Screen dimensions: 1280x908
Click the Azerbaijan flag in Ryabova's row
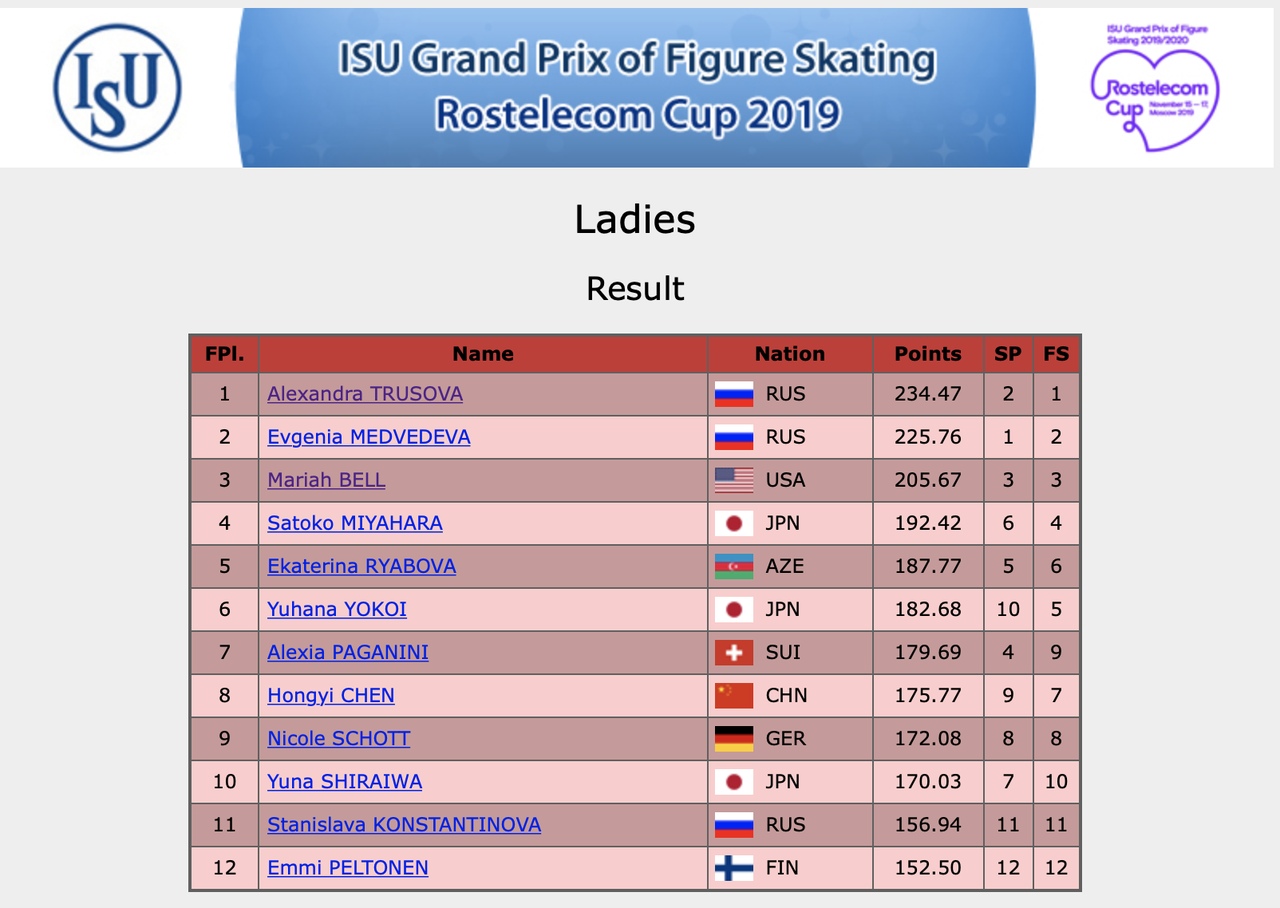click(x=734, y=566)
